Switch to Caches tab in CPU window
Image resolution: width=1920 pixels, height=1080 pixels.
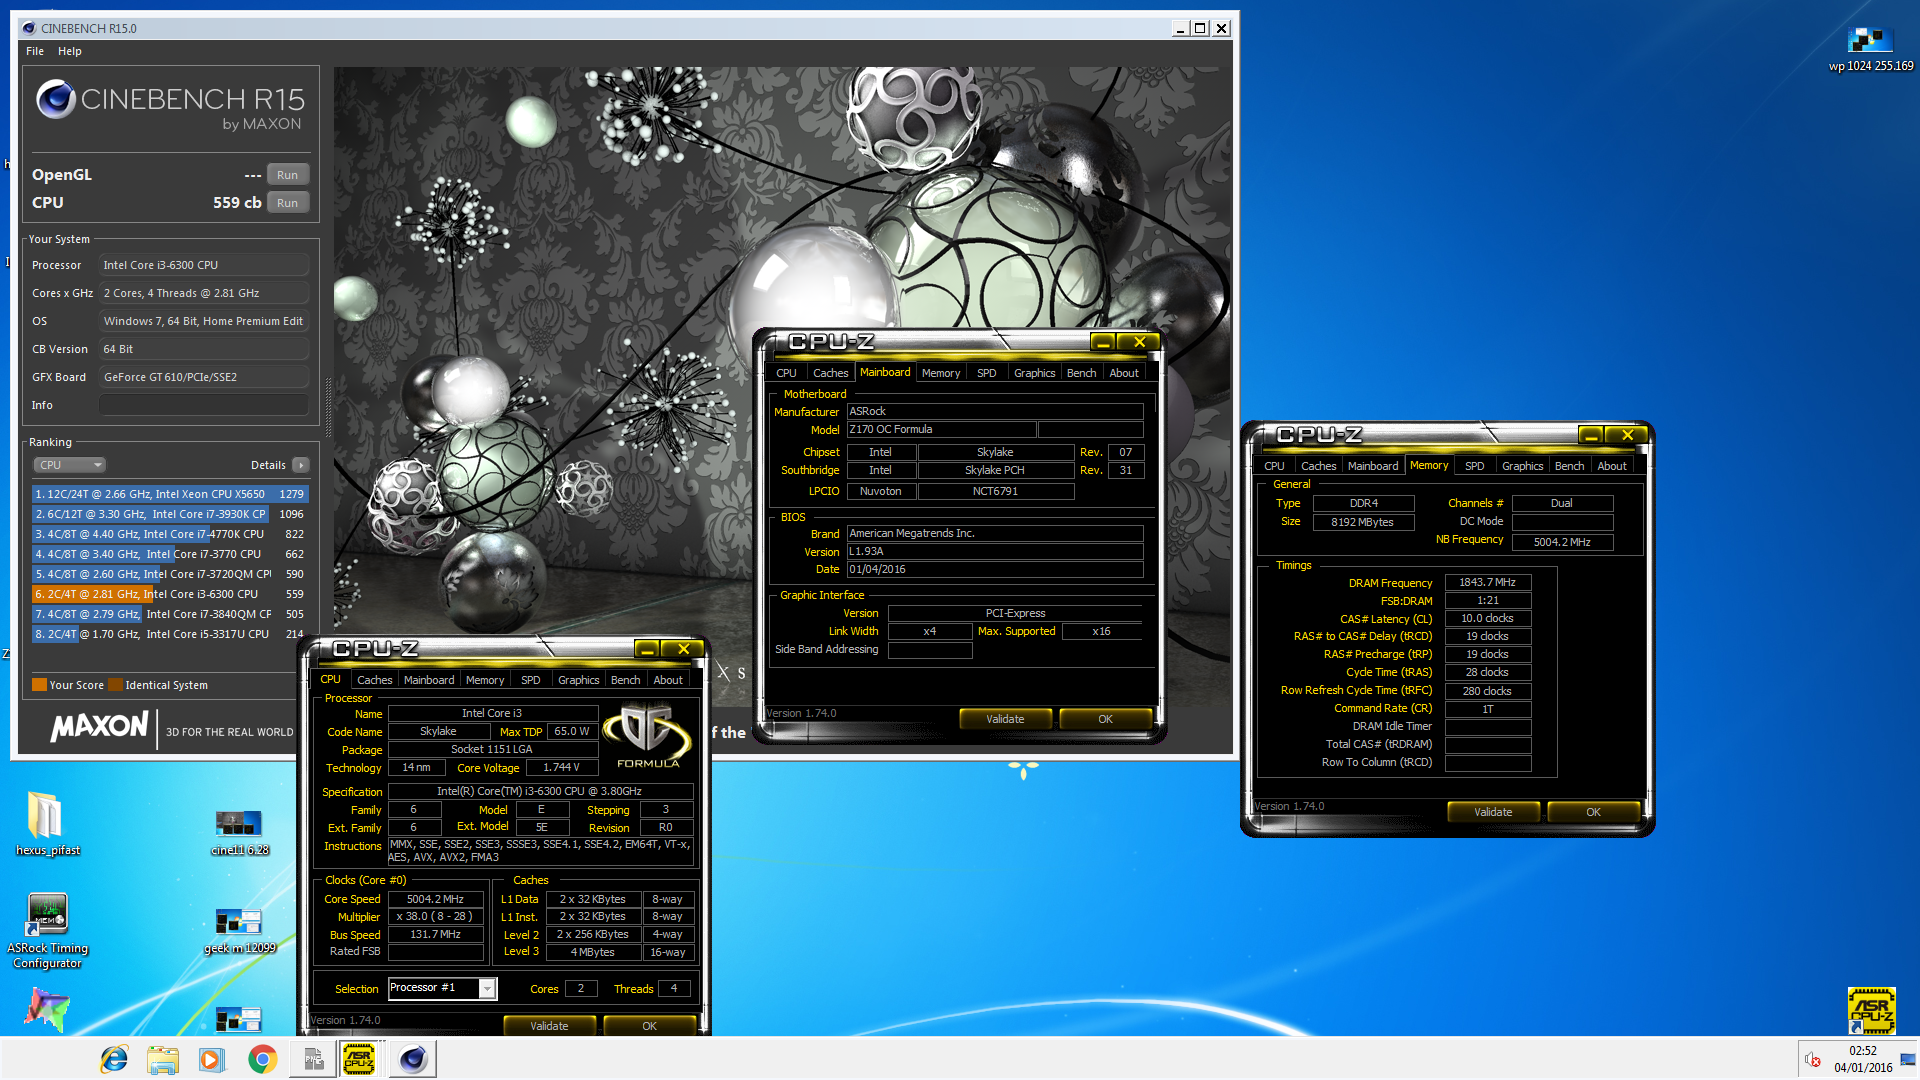374,680
